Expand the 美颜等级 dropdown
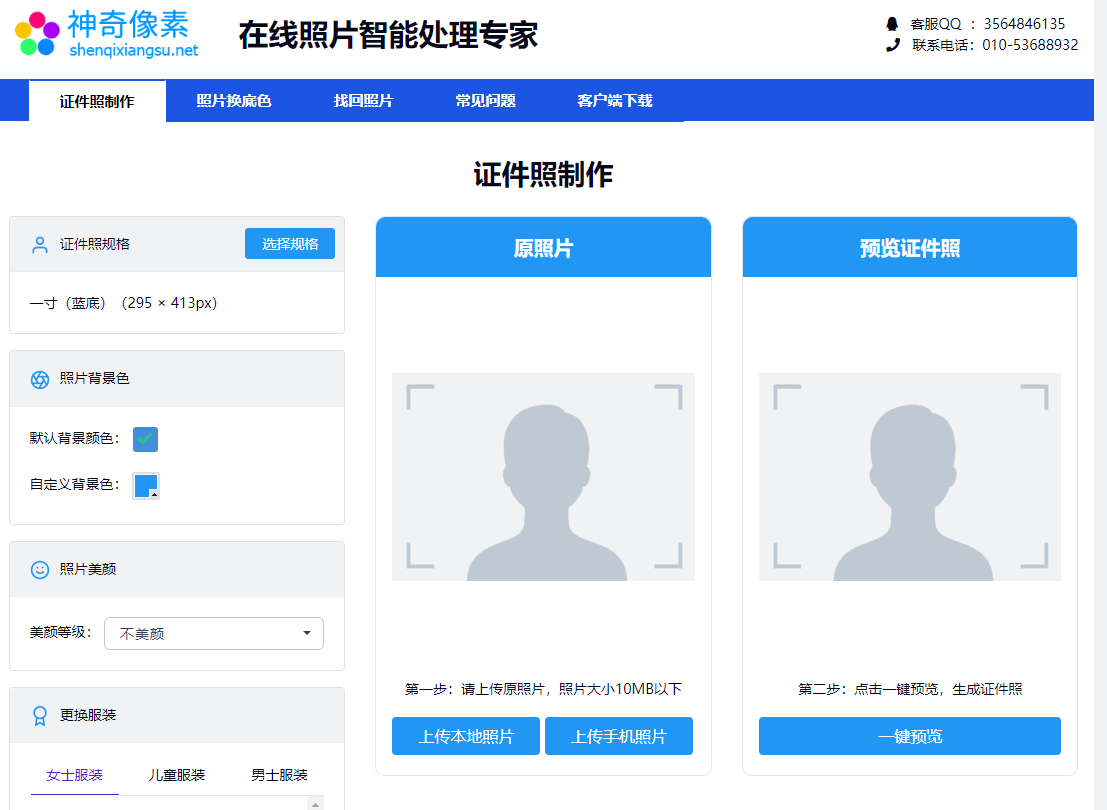Viewport: 1107px width, 810px height. click(x=214, y=633)
